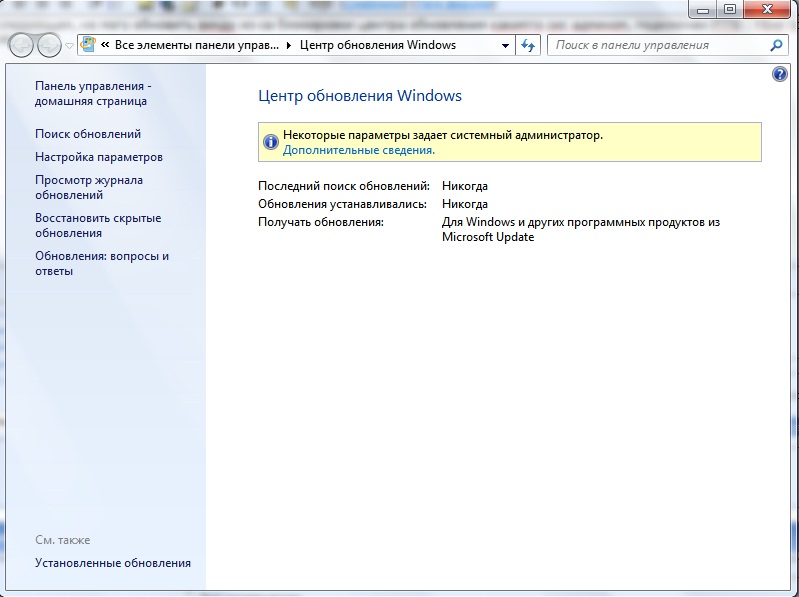This screenshot has height=597, width=799.
Task: Click 'Последний поиск обновлений:' label
Action: tap(344, 186)
